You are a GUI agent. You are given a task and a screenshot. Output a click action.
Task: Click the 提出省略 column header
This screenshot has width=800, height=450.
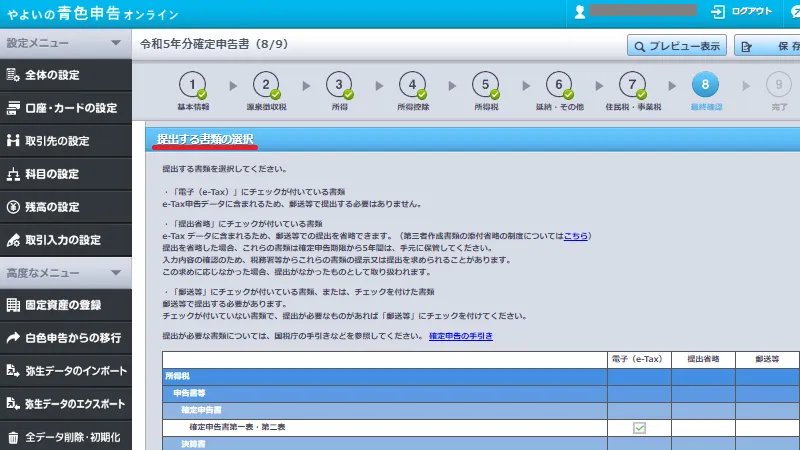coord(703,359)
